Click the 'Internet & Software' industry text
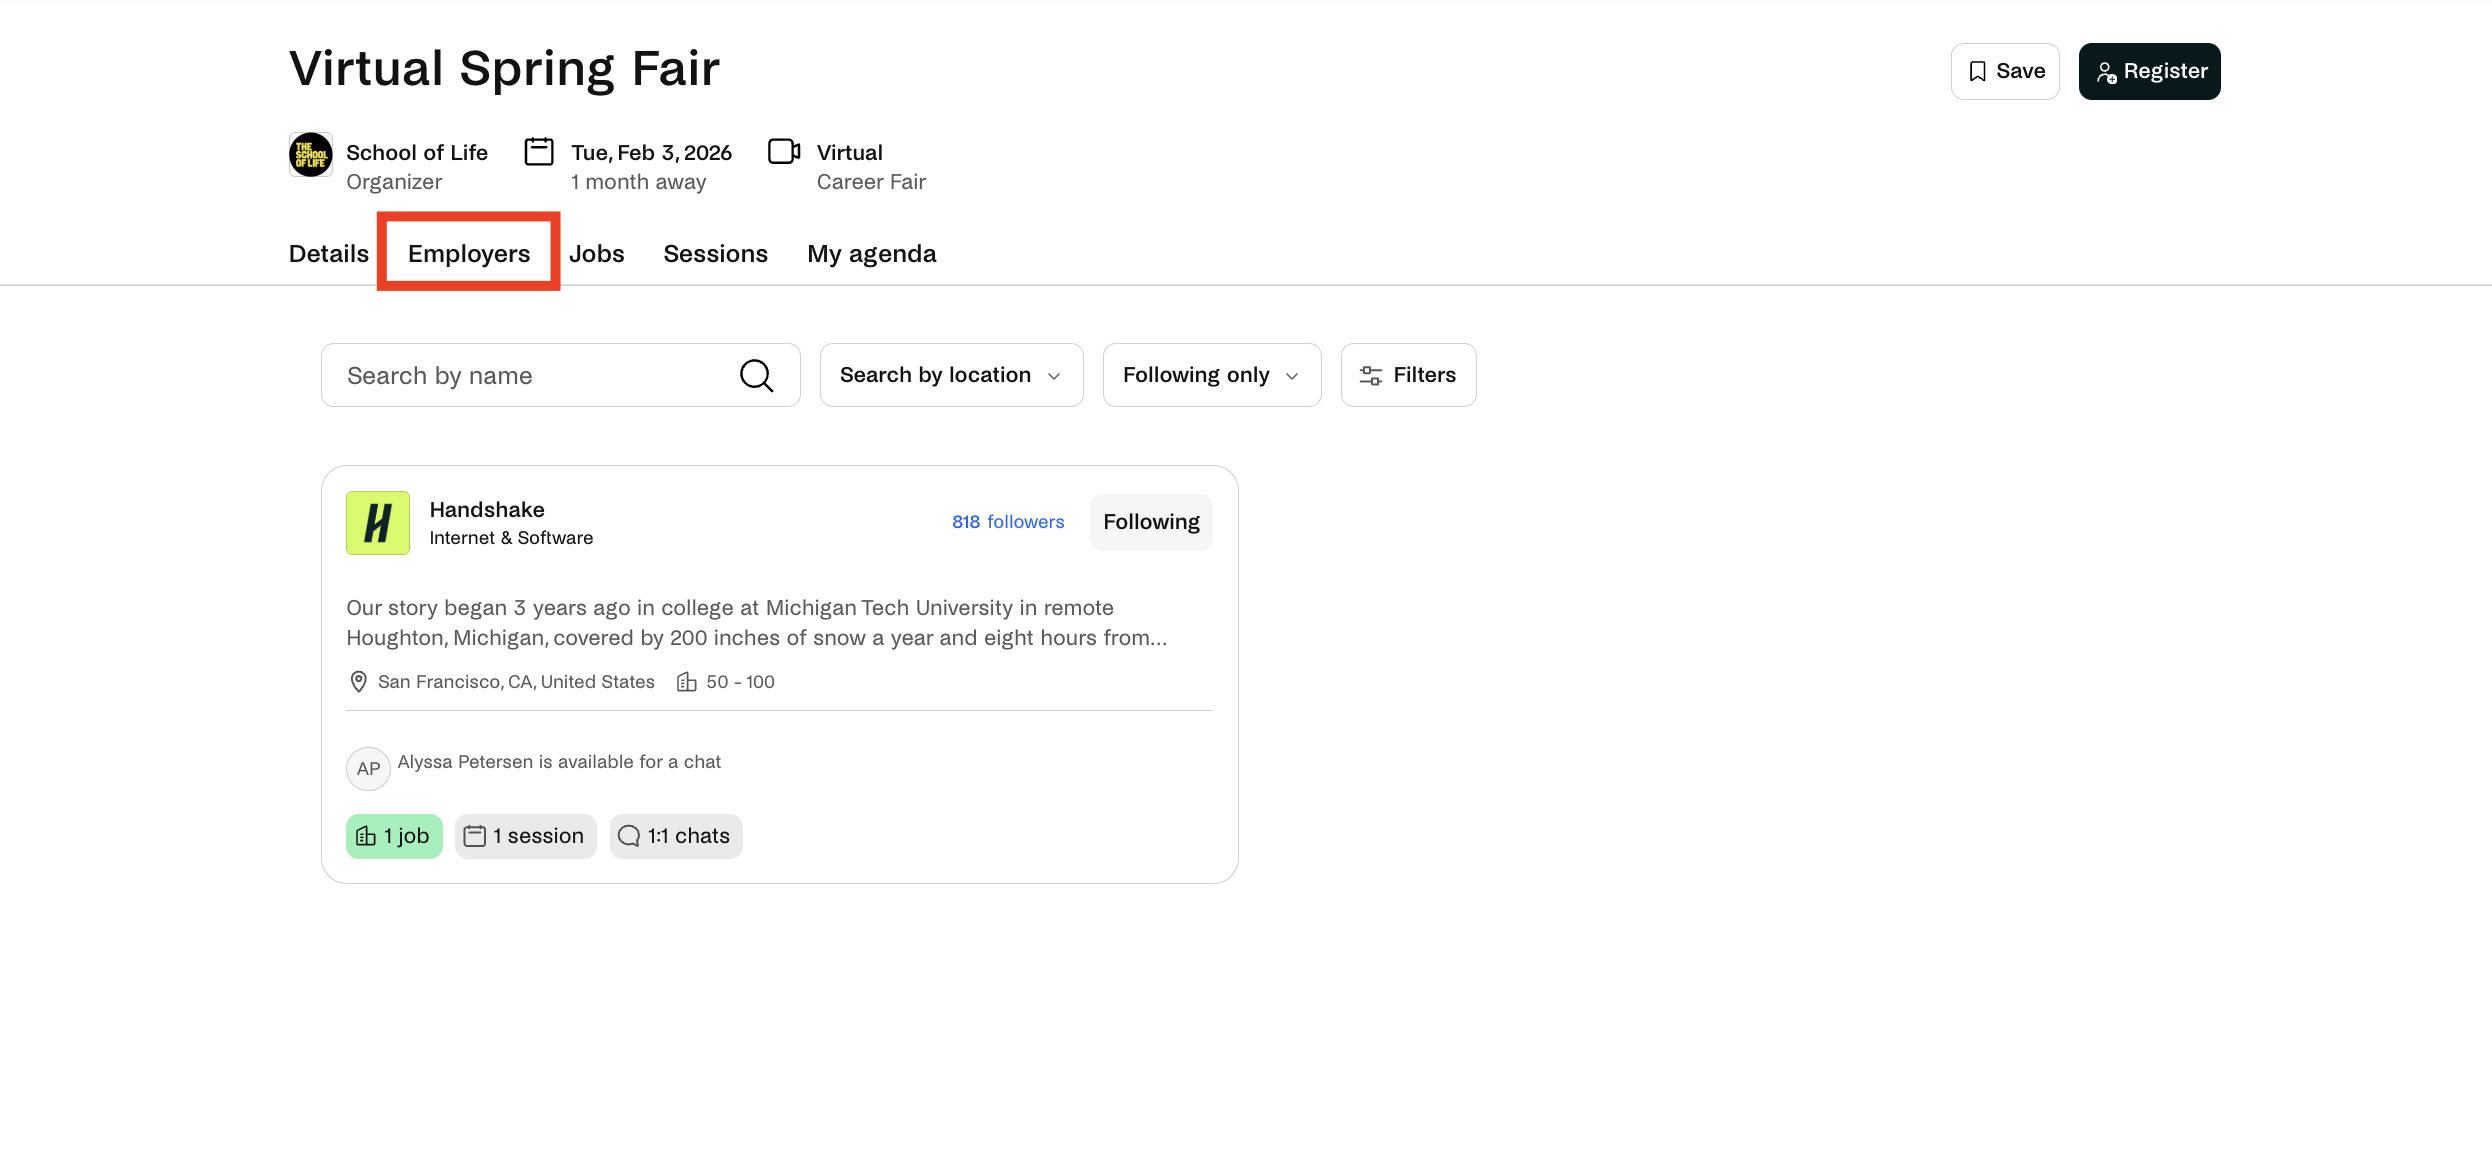Viewport: 2492px width, 1164px height. [511, 538]
